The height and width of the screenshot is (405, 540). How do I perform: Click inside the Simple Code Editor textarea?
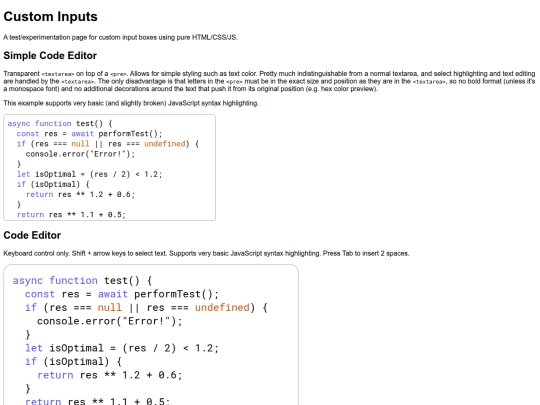coord(110,168)
